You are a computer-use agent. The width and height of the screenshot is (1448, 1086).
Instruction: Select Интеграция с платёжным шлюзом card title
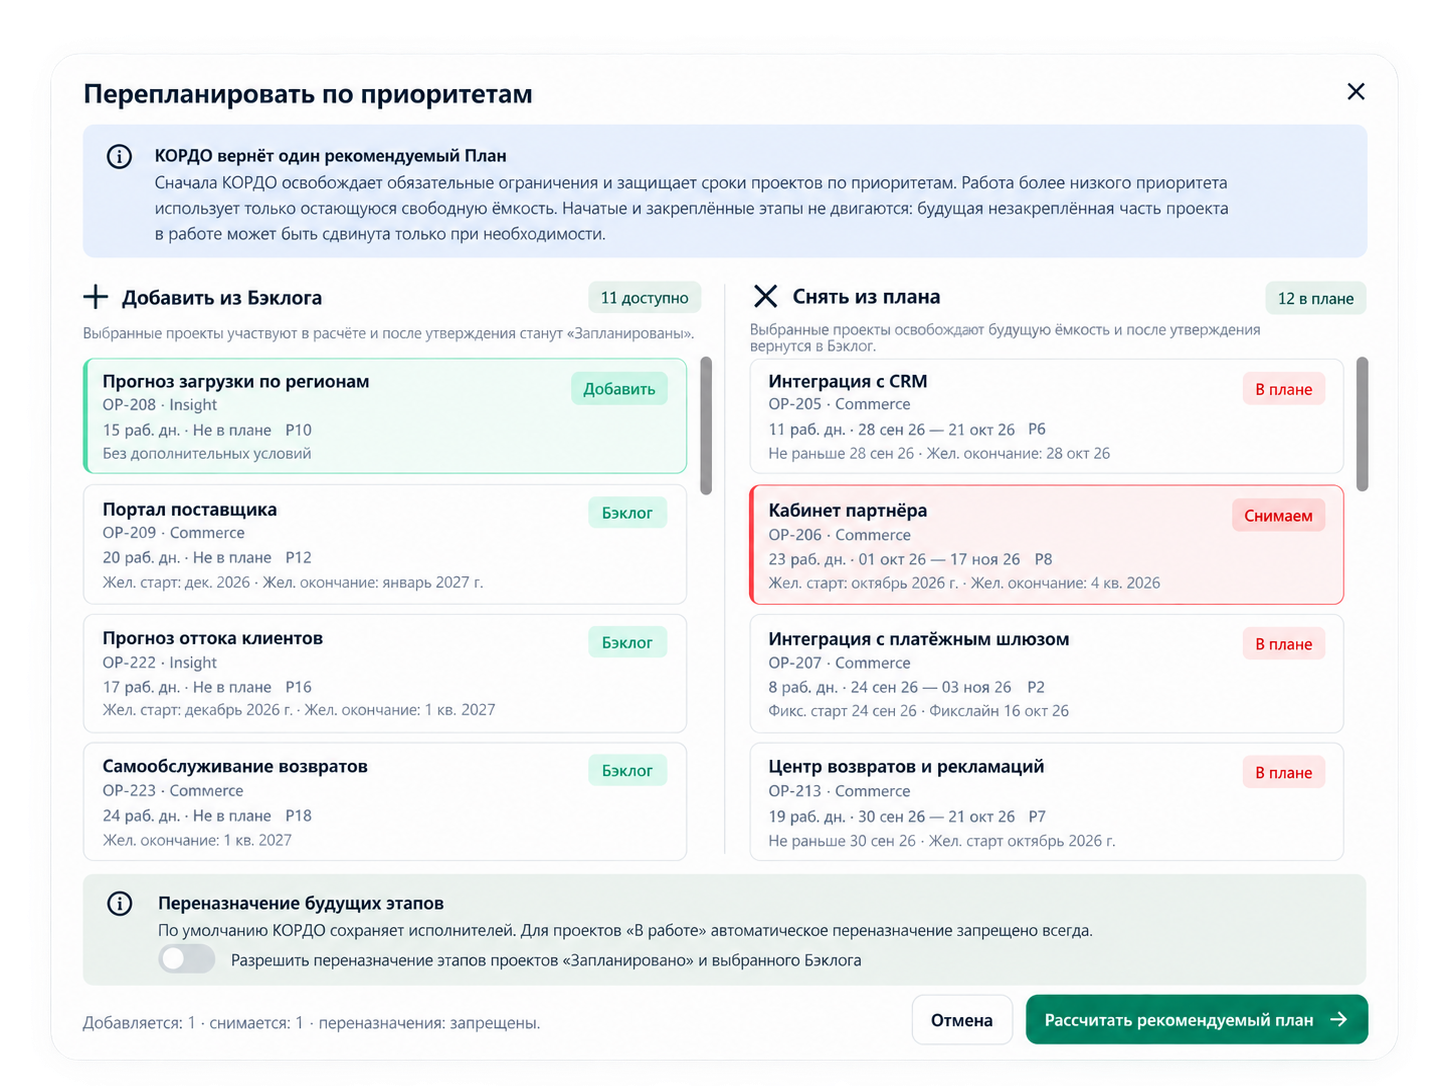(x=919, y=639)
